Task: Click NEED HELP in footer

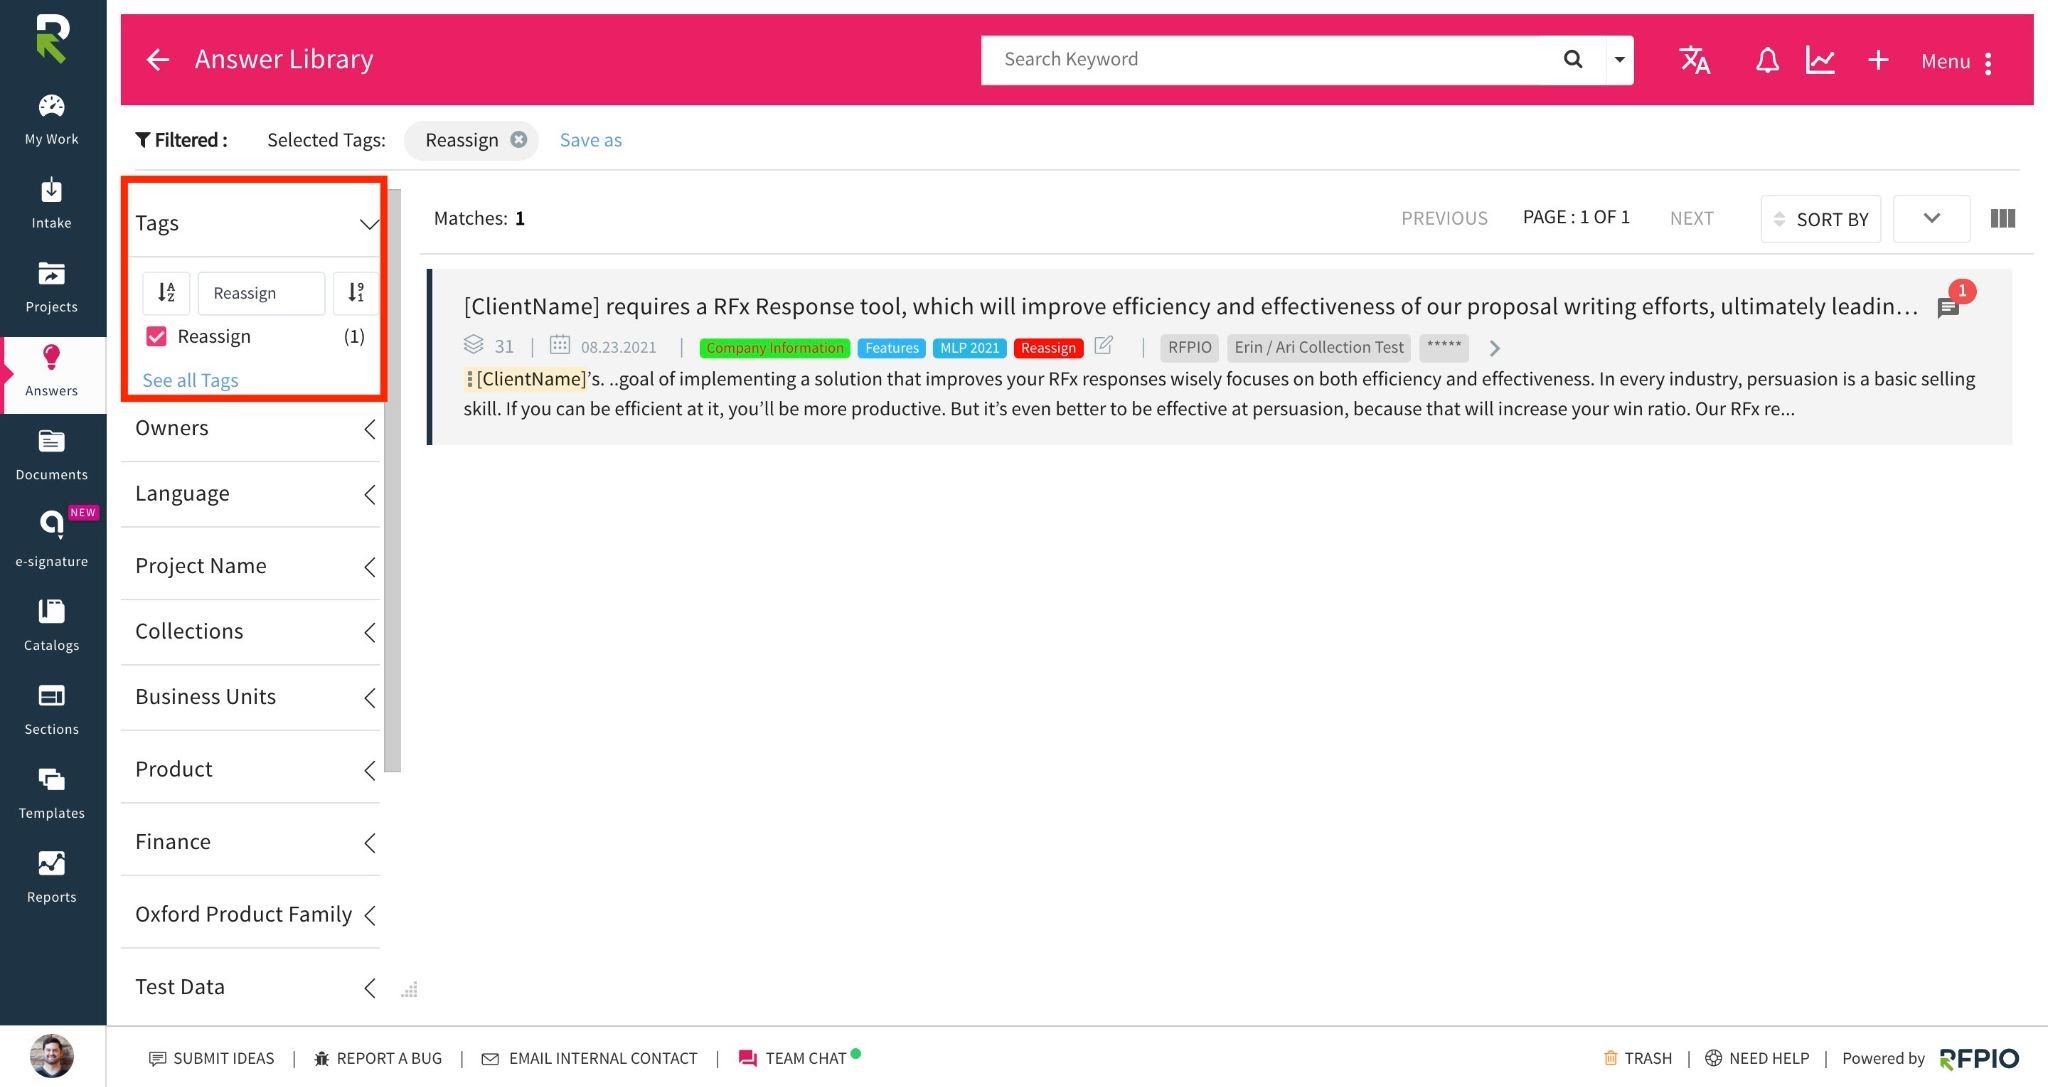Action: point(1757,1058)
